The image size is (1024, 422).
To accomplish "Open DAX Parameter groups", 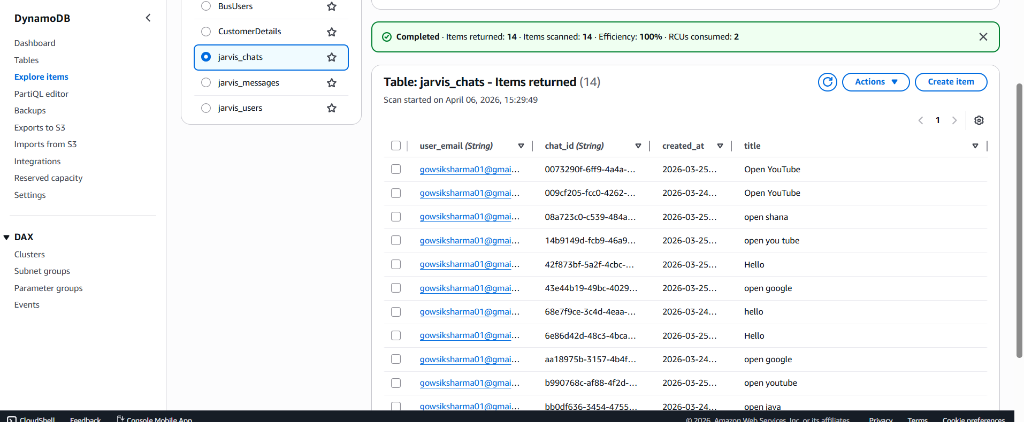I will (48, 288).
